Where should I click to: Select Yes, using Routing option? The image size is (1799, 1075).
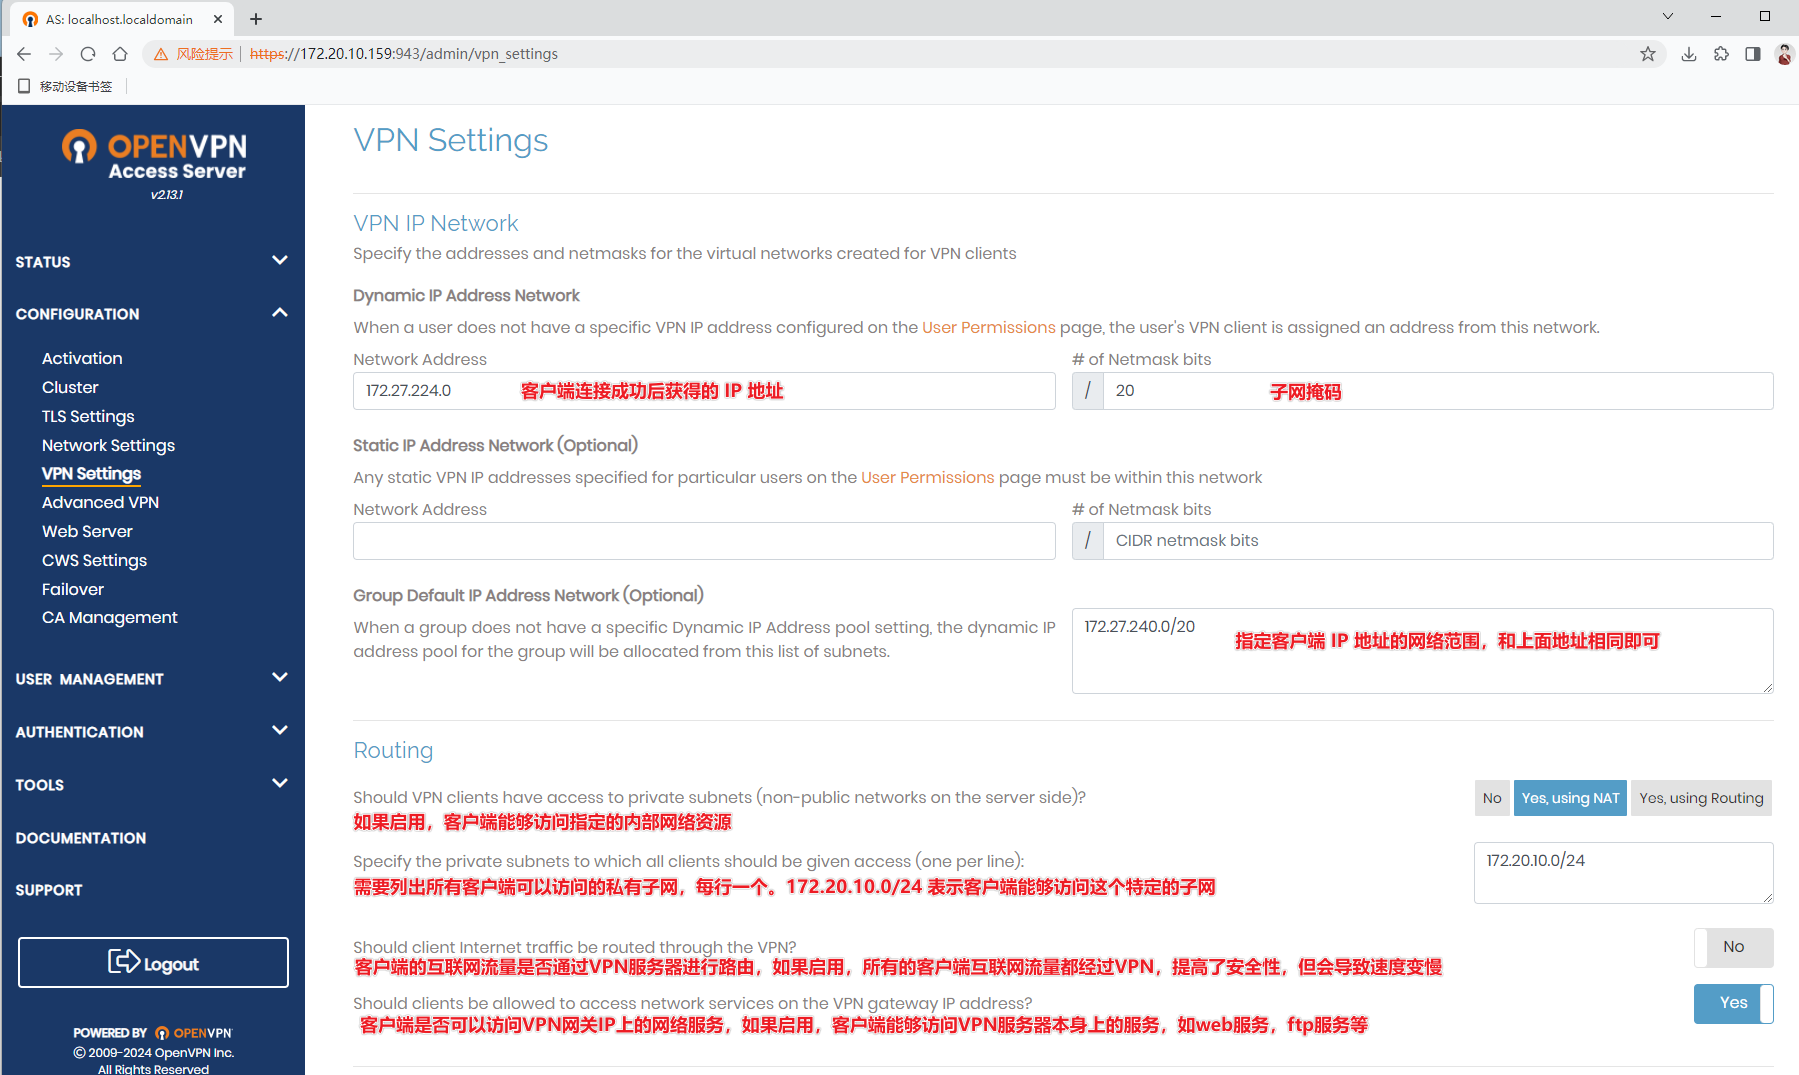pyautogui.click(x=1701, y=798)
